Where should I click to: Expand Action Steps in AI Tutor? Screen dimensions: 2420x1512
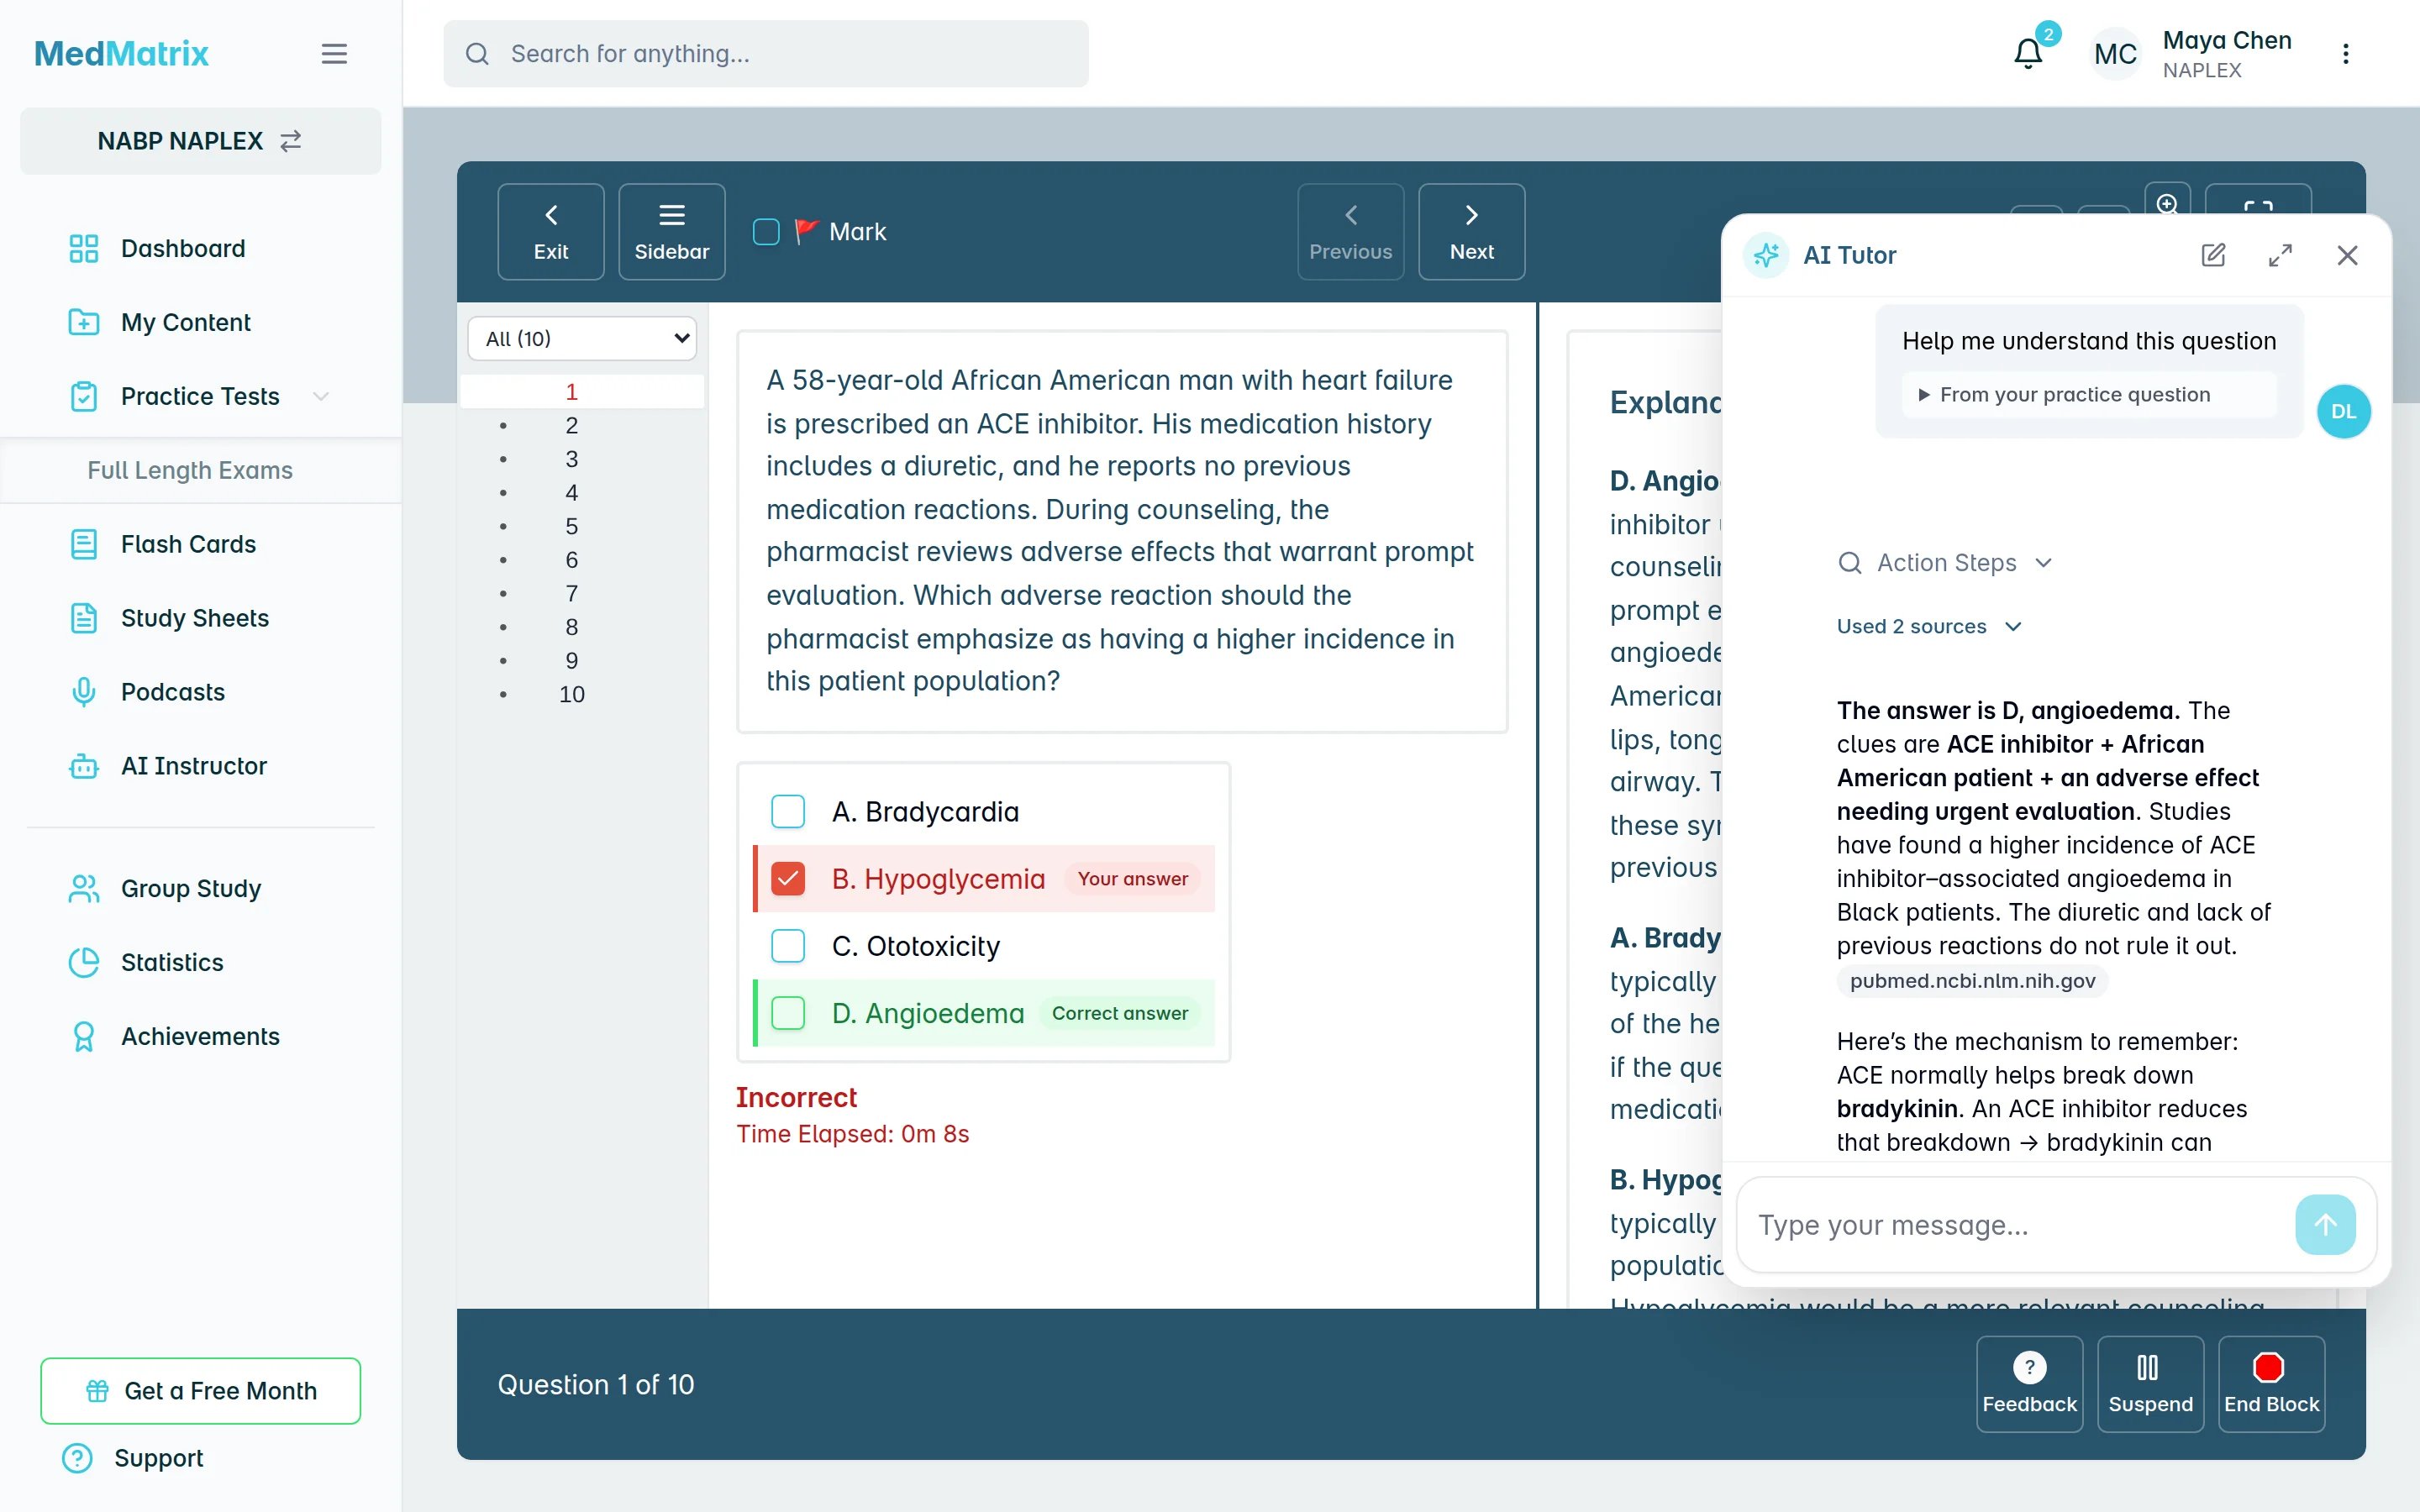click(x=1945, y=563)
